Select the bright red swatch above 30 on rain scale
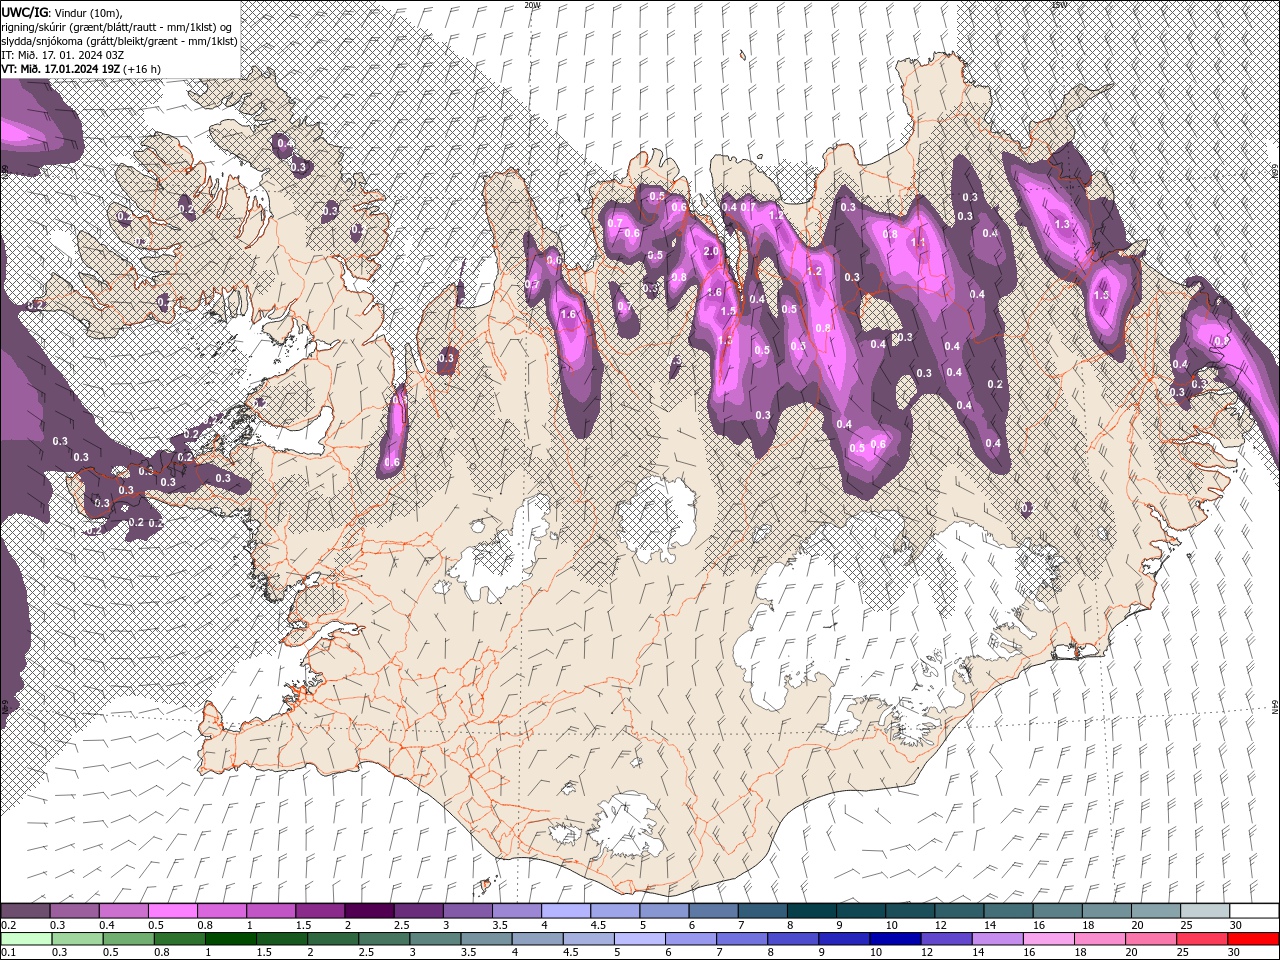The height and width of the screenshot is (960, 1280). [x=1253, y=939]
